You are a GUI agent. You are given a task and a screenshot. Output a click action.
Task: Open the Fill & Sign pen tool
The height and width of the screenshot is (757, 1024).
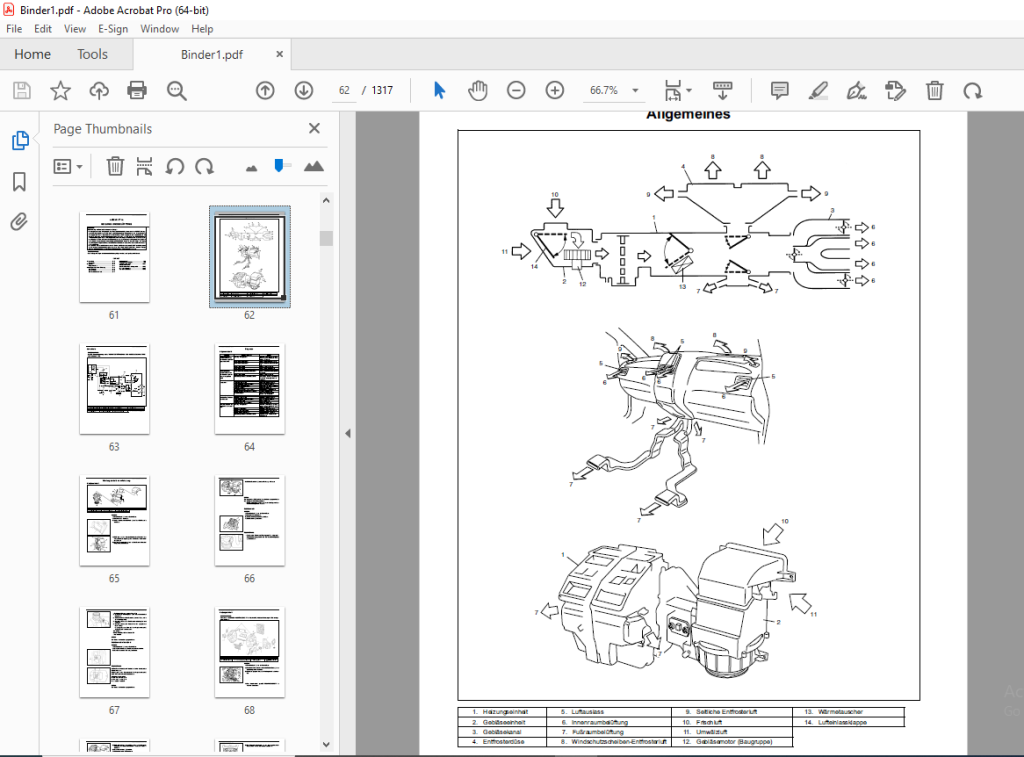pyautogui.click(x=857, y=90)
